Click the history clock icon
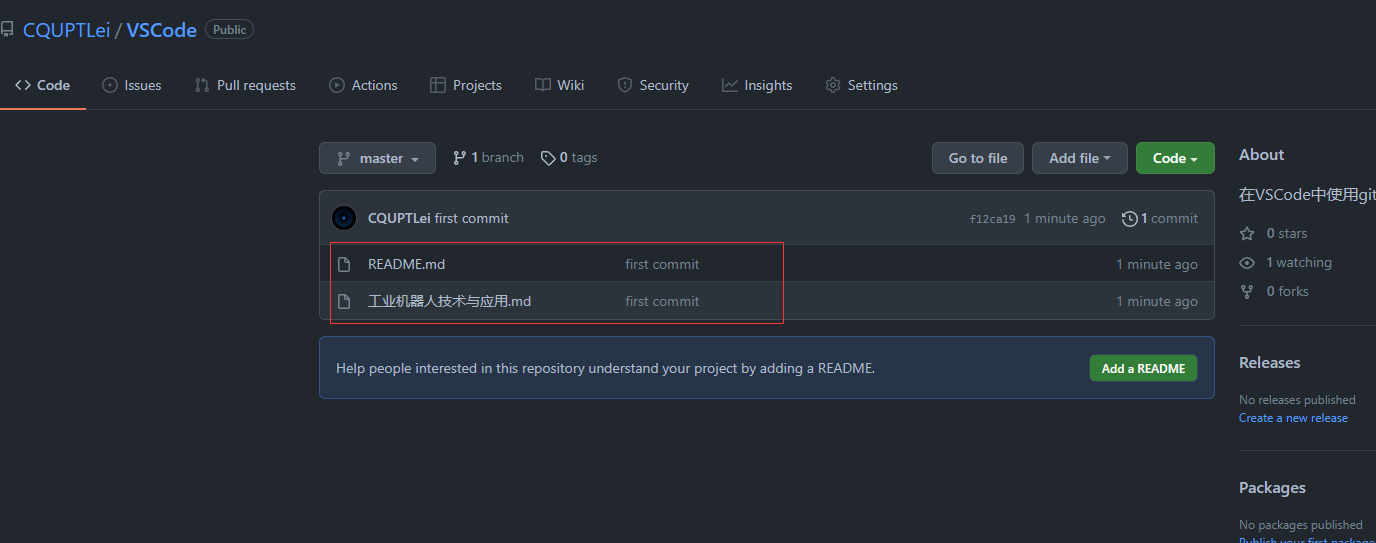Screen dimensions: 1376x543 point(1130,218)
